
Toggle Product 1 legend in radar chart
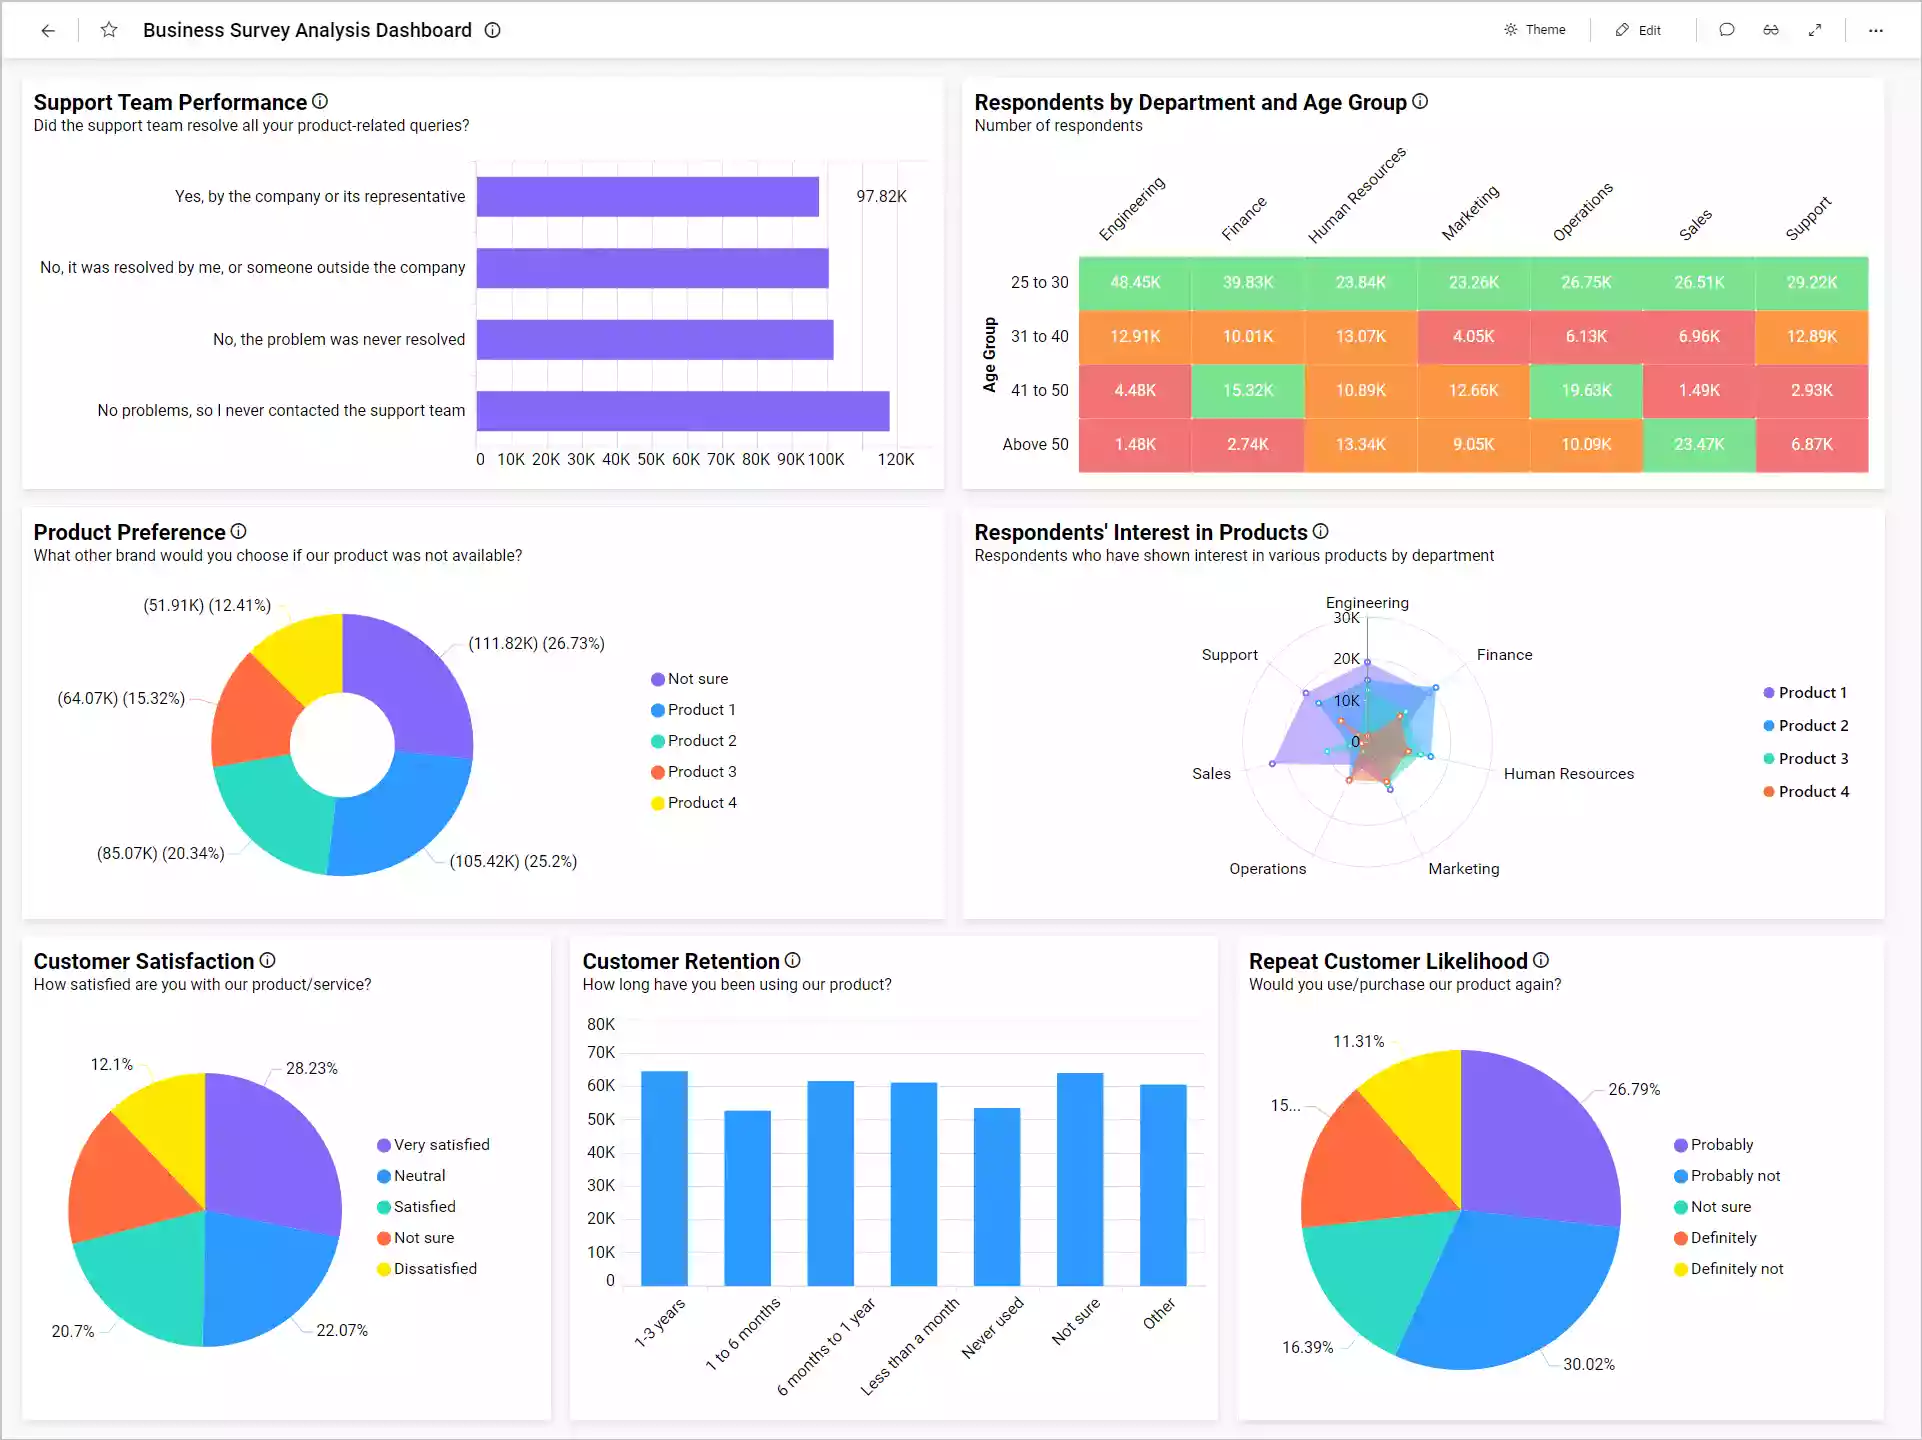[1811, 693]
